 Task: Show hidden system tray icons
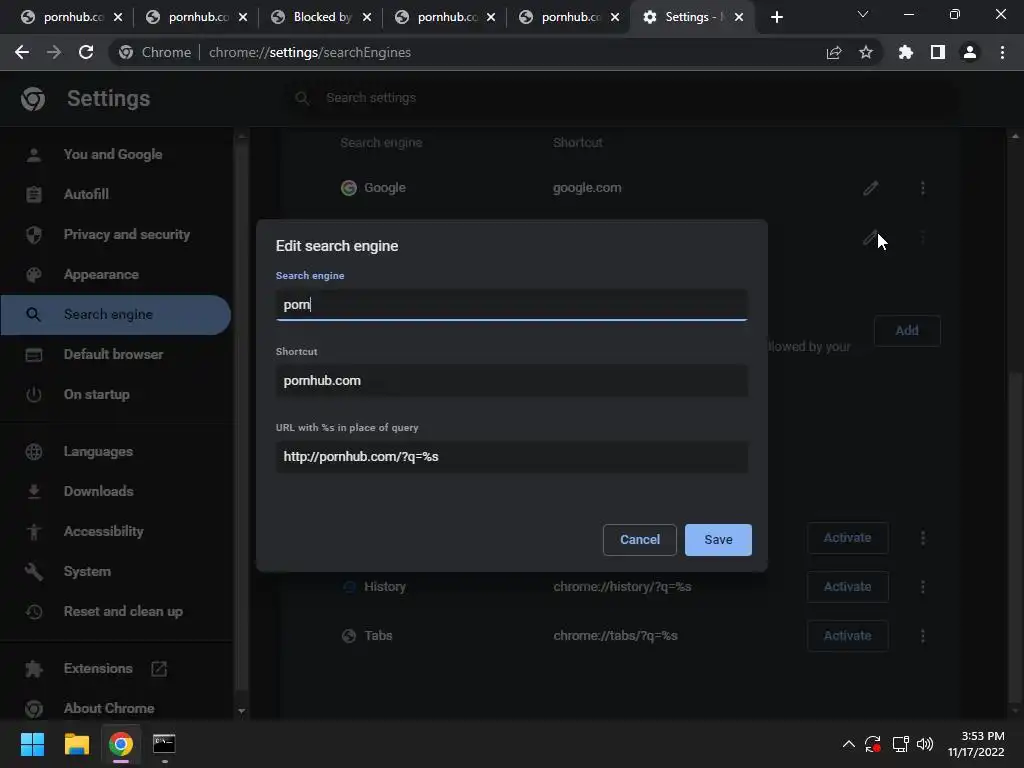pyautogui.click(x=848, y=744)
